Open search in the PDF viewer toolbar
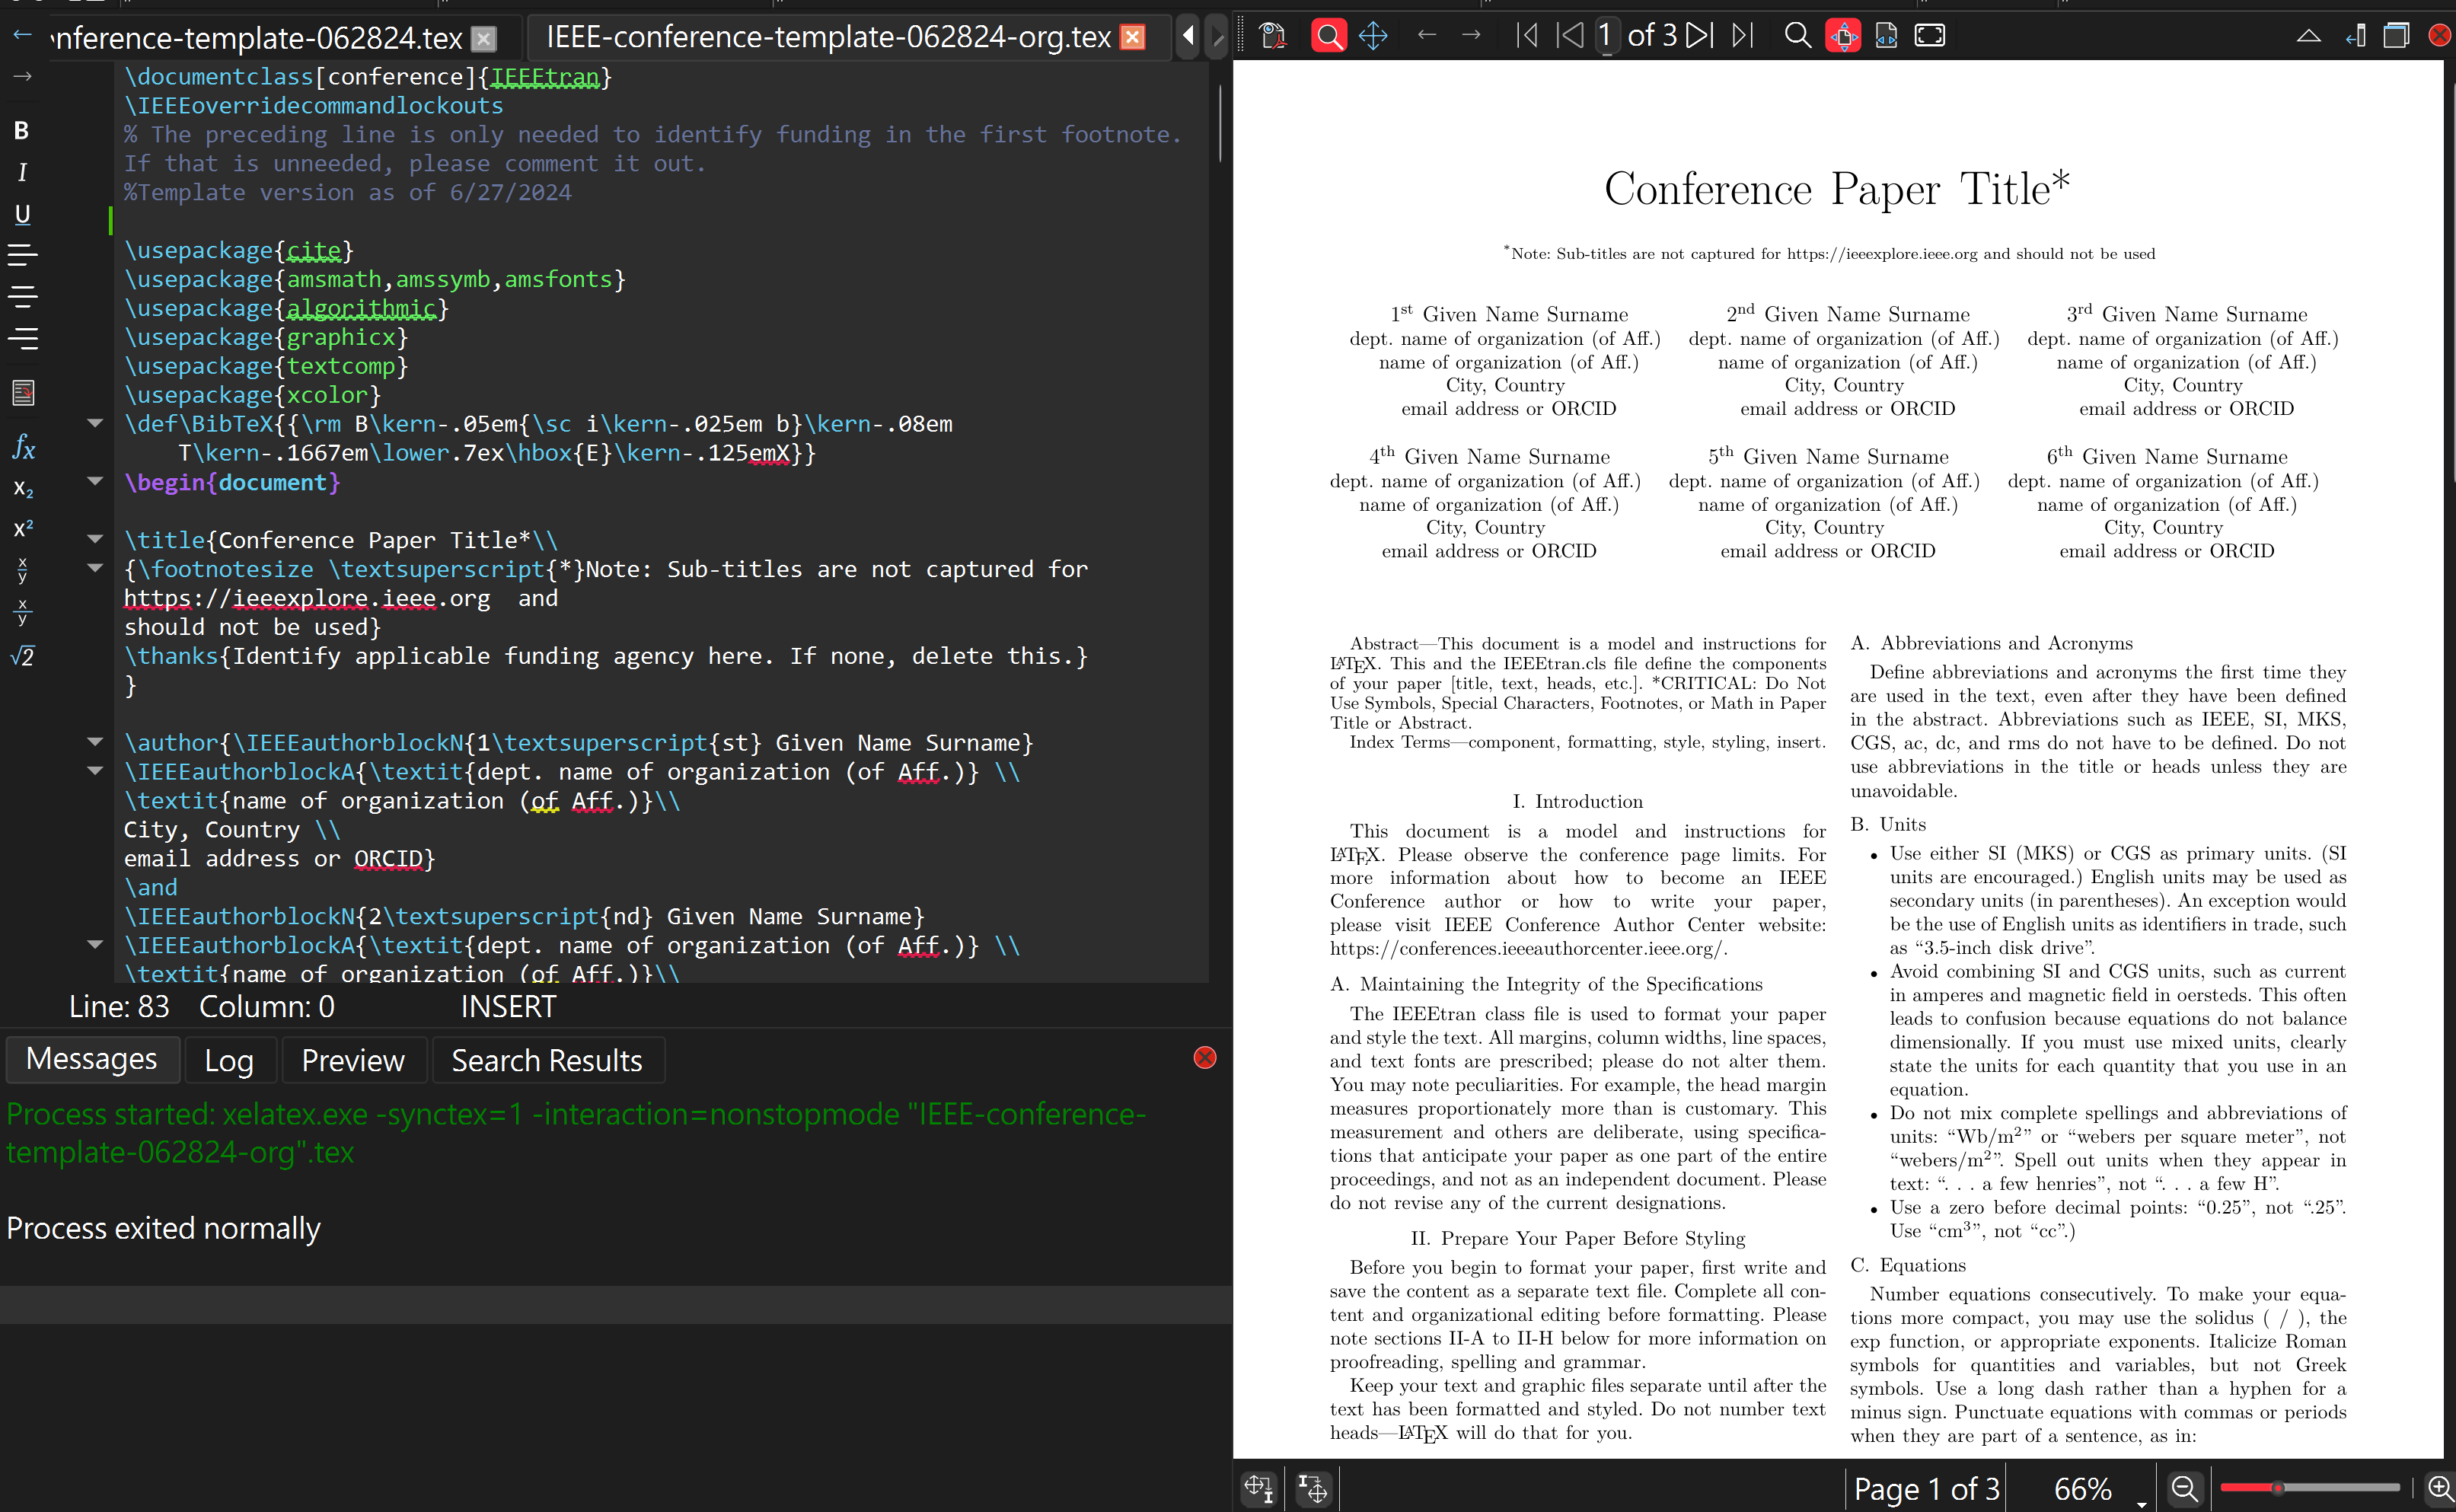2456x1512 pixels. (1797, 36)
